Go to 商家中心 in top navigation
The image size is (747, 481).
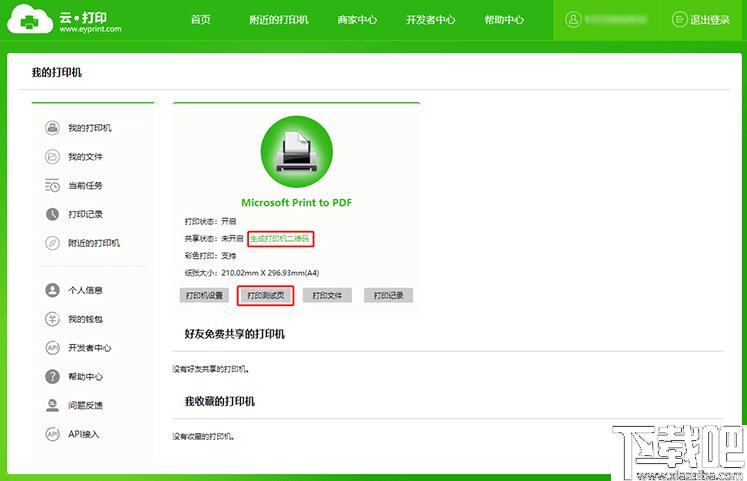[357, 20]
